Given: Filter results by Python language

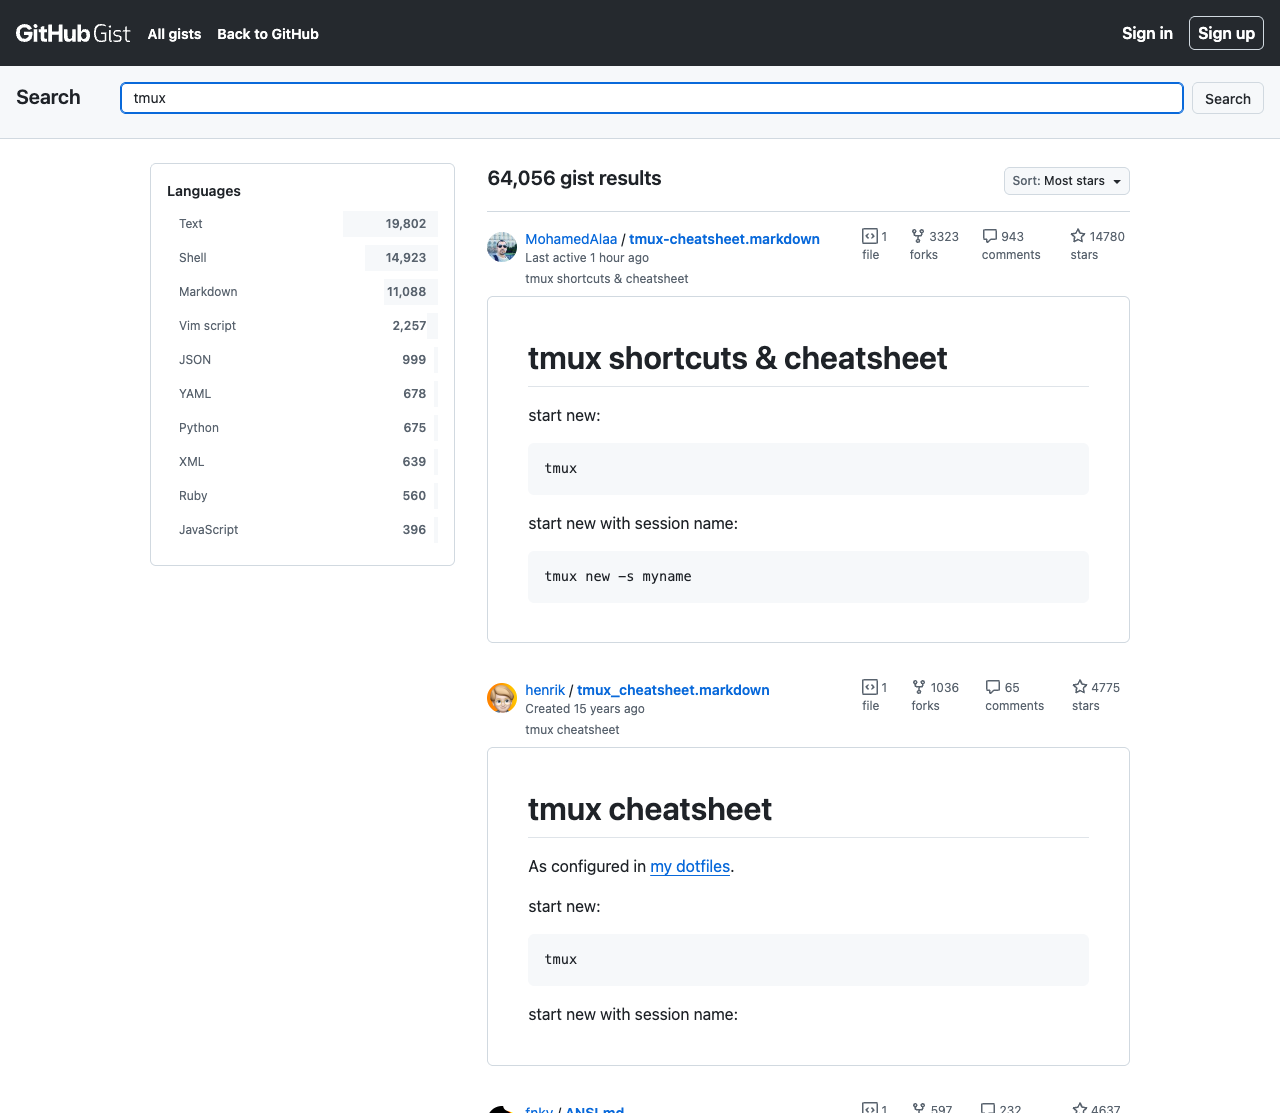Looking at the screenshot, I should coord(302,428).
